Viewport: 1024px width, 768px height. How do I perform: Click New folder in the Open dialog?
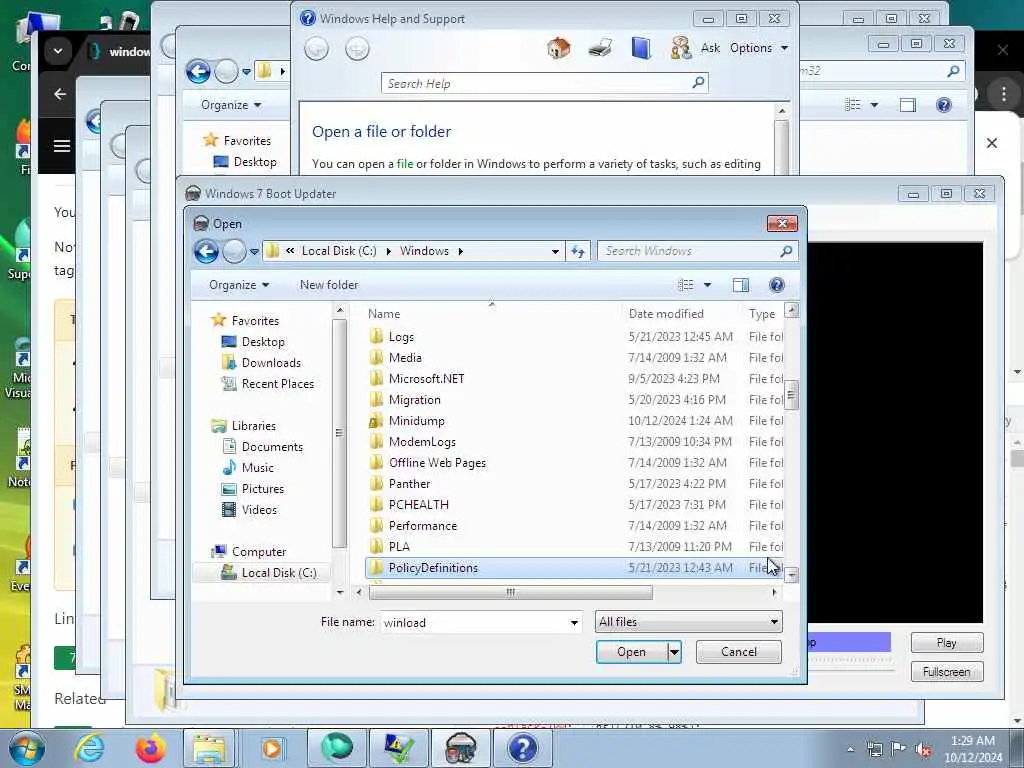(329, 285)
